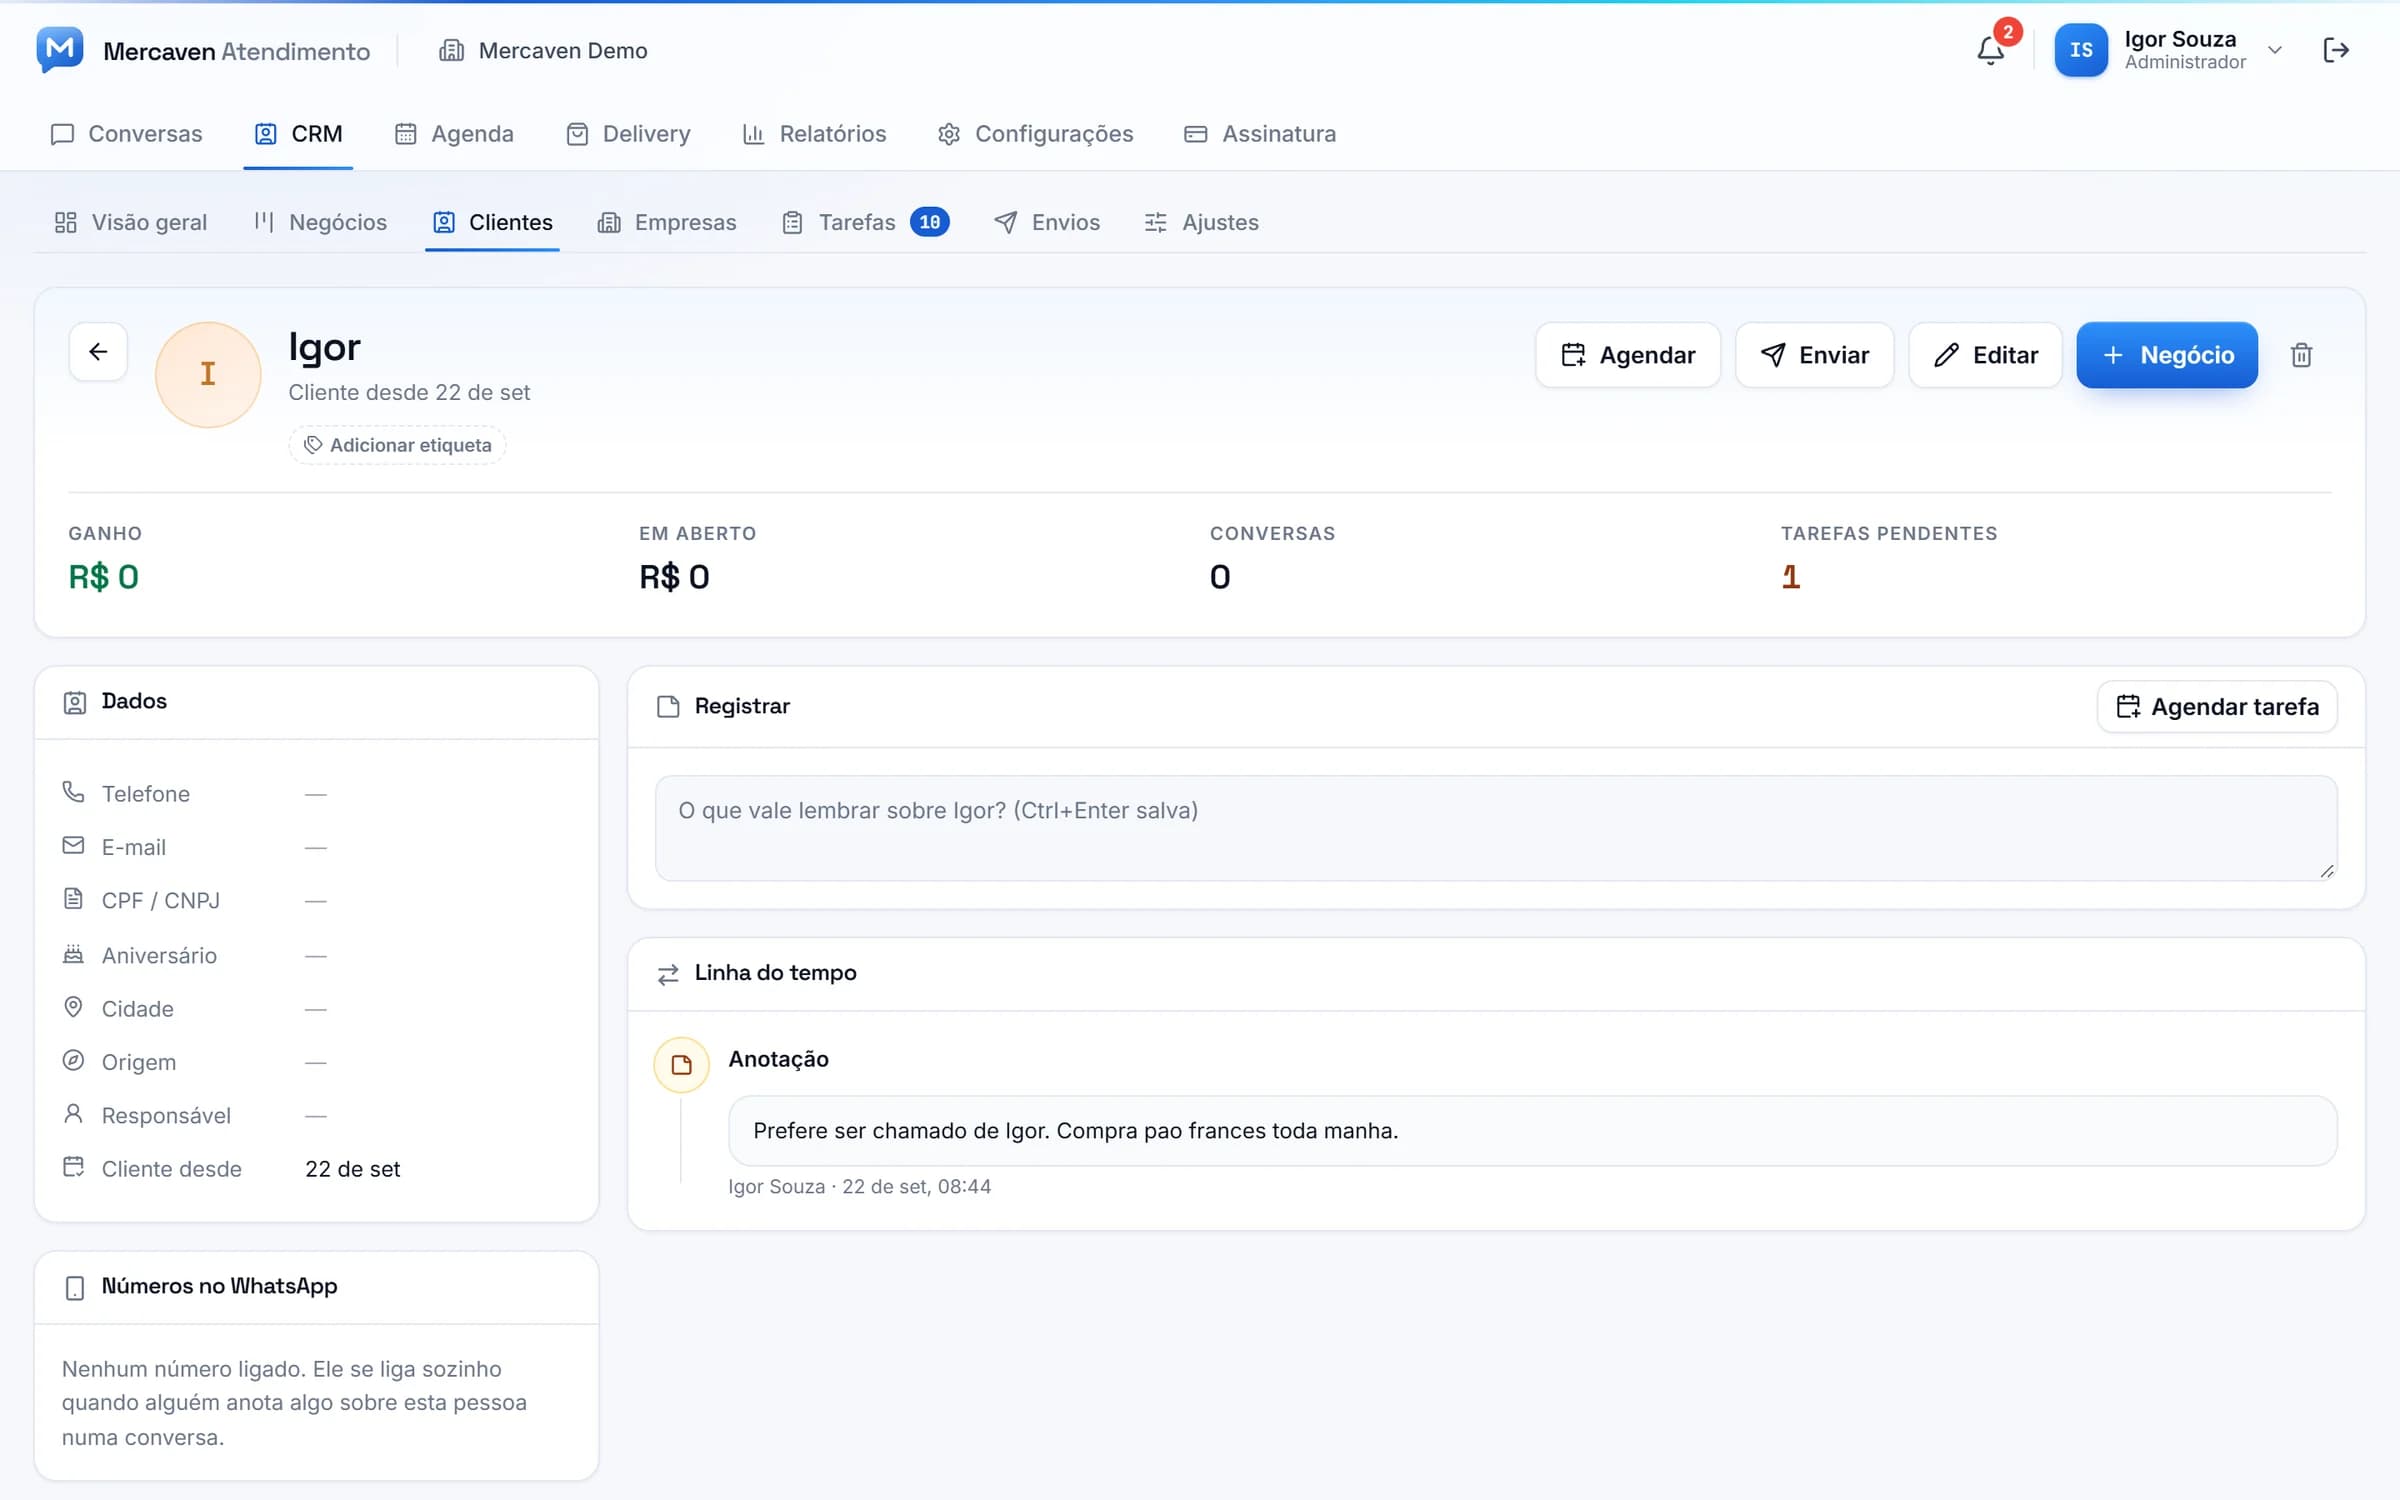Select the Relatórios main tab
2400x1500 pixels.
814,134
